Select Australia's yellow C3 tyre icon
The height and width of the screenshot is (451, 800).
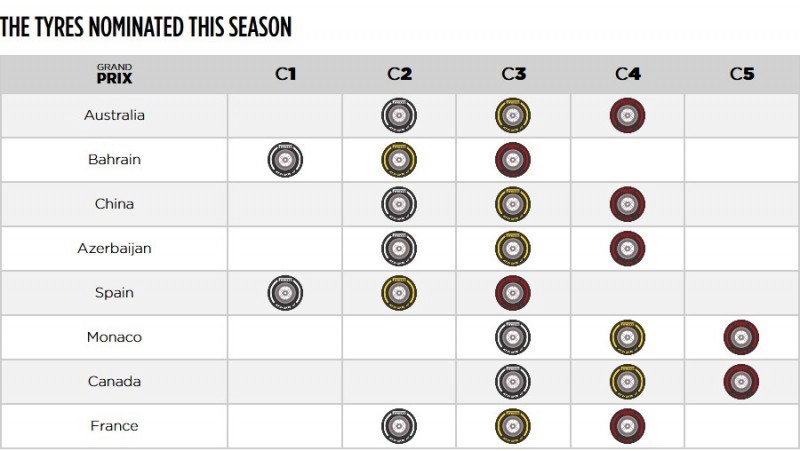(x=513, y=116)
